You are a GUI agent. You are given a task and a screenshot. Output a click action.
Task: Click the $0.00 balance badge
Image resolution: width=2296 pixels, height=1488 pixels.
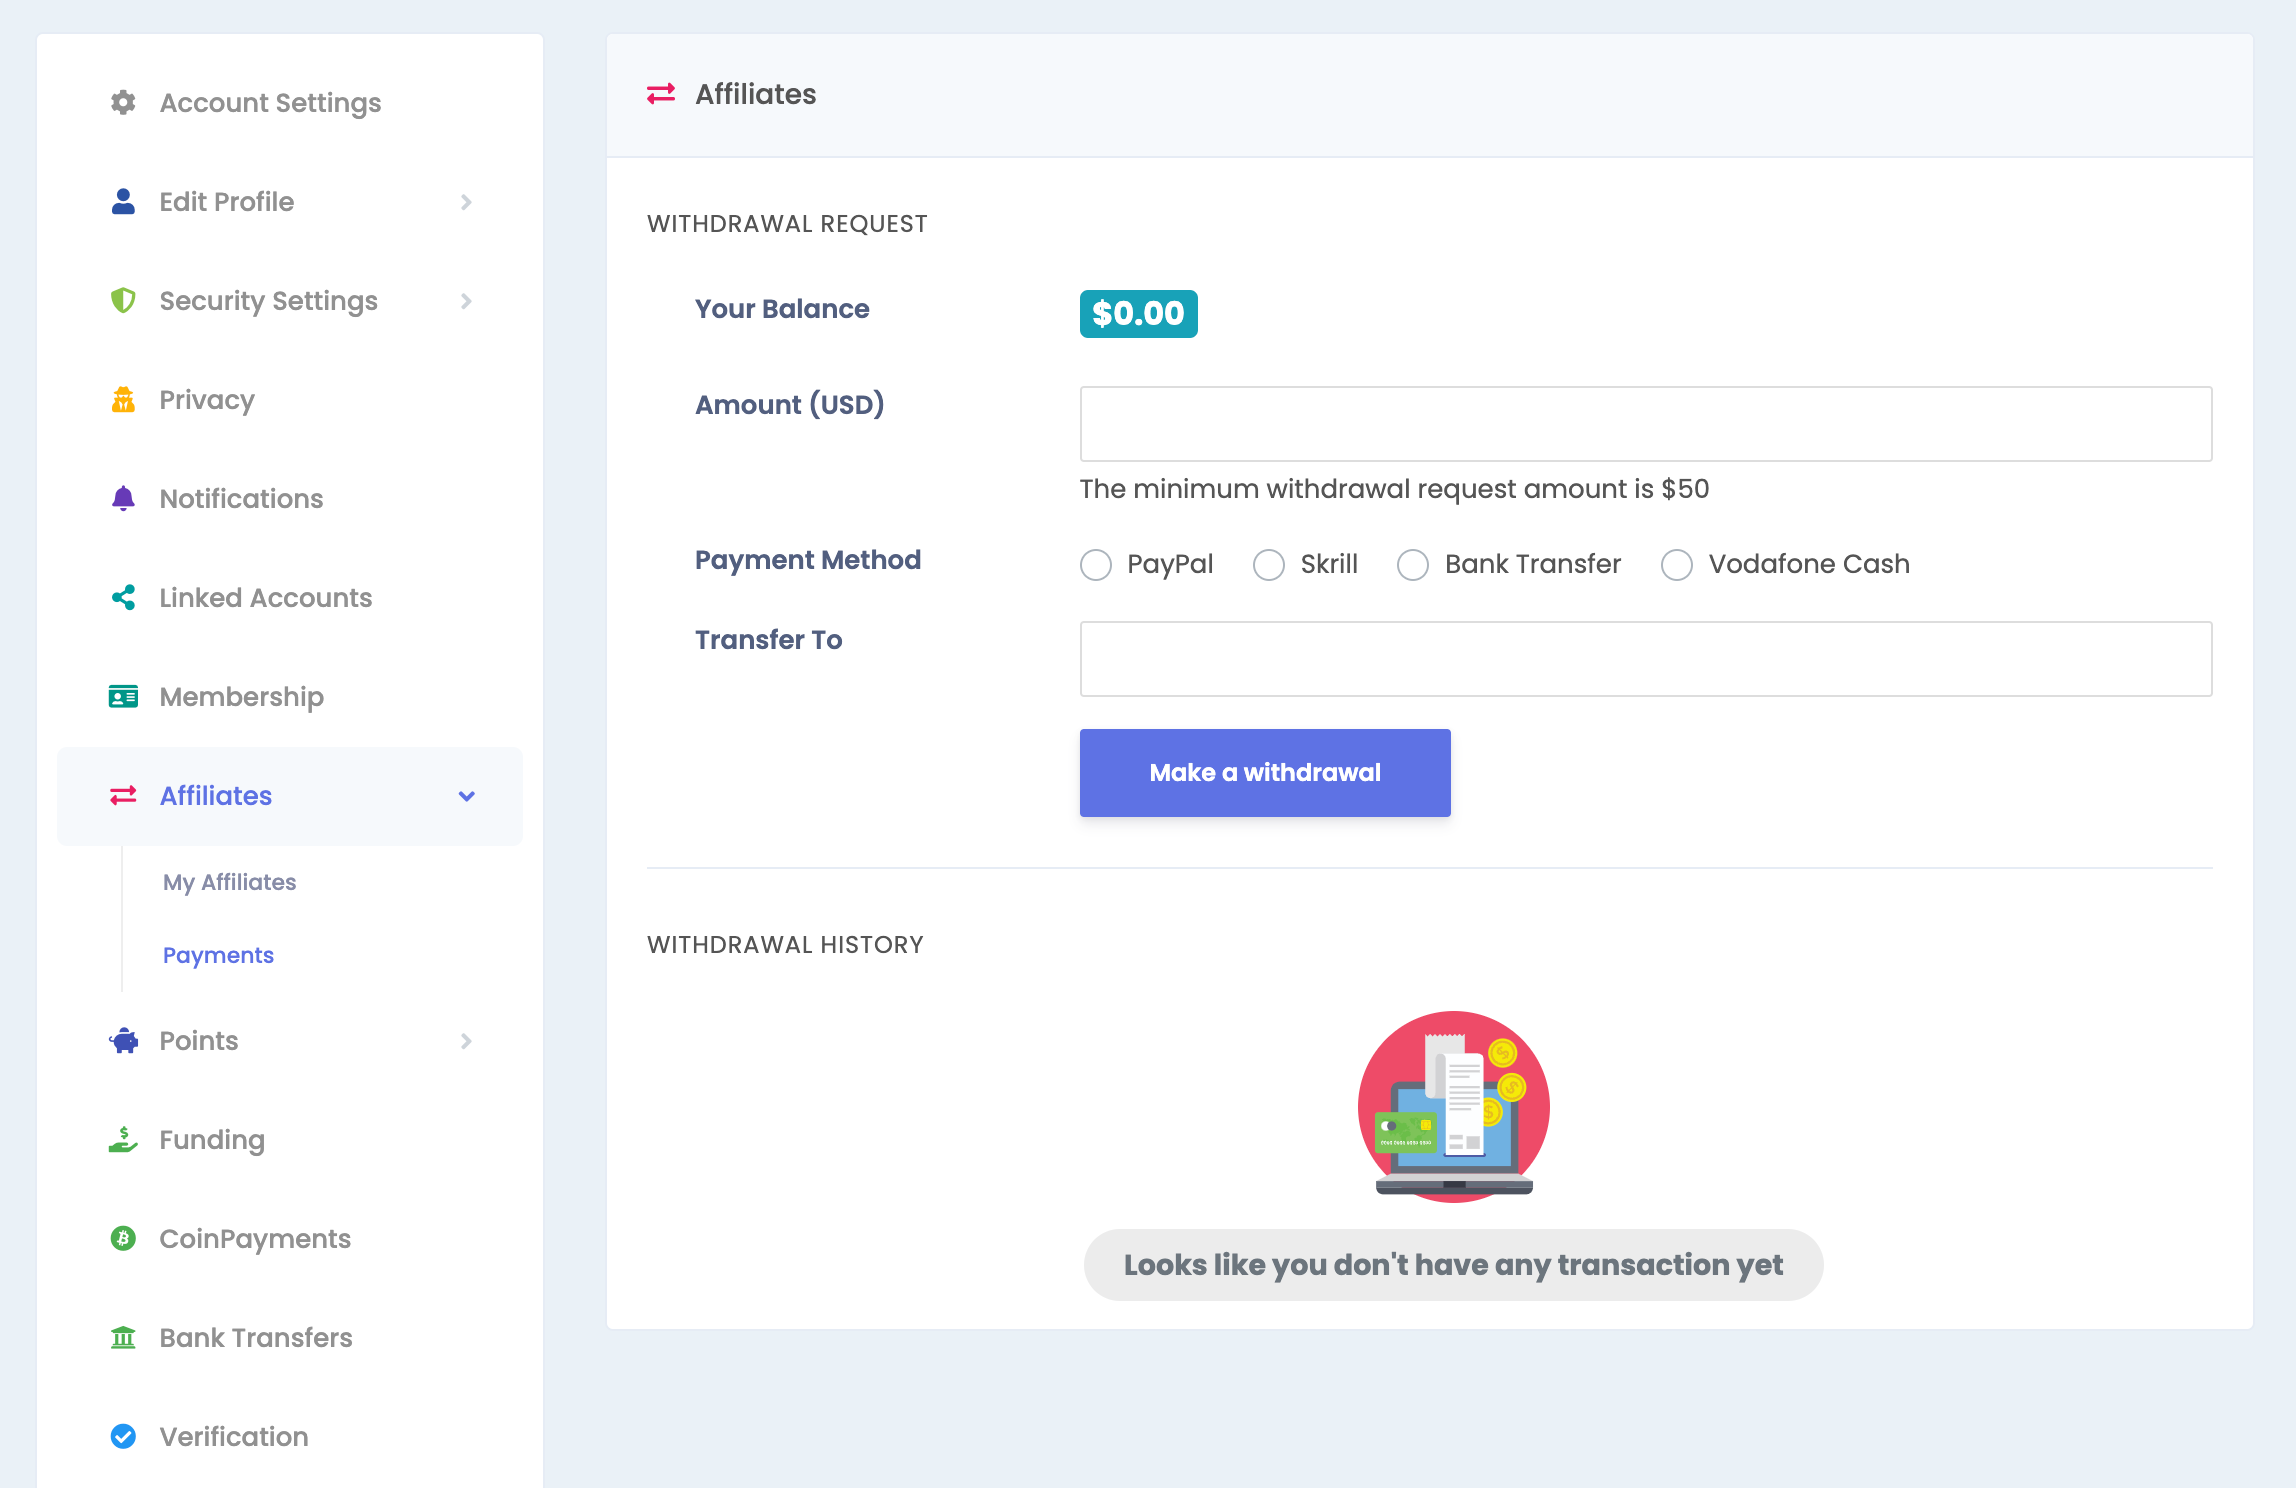1138,314
